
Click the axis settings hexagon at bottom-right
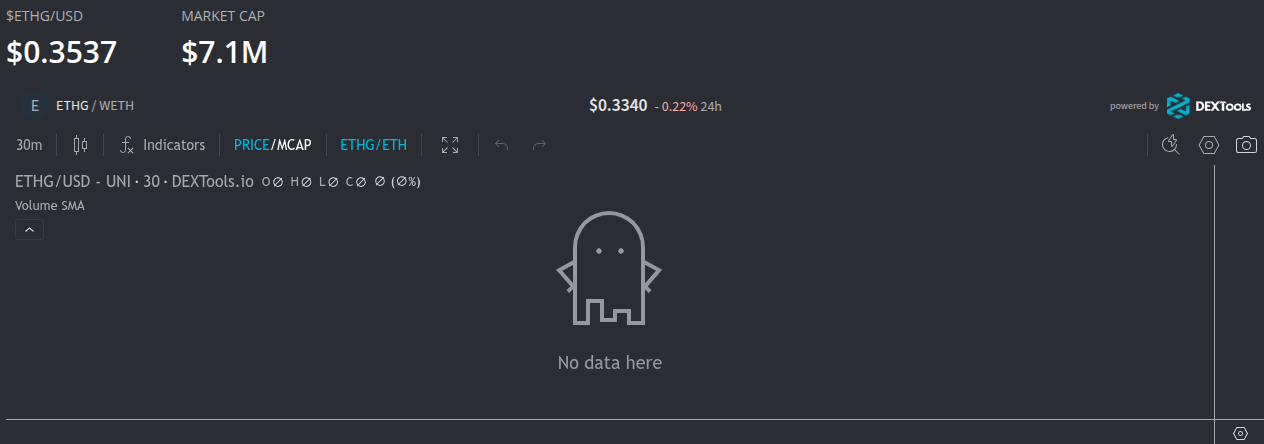1240,433
